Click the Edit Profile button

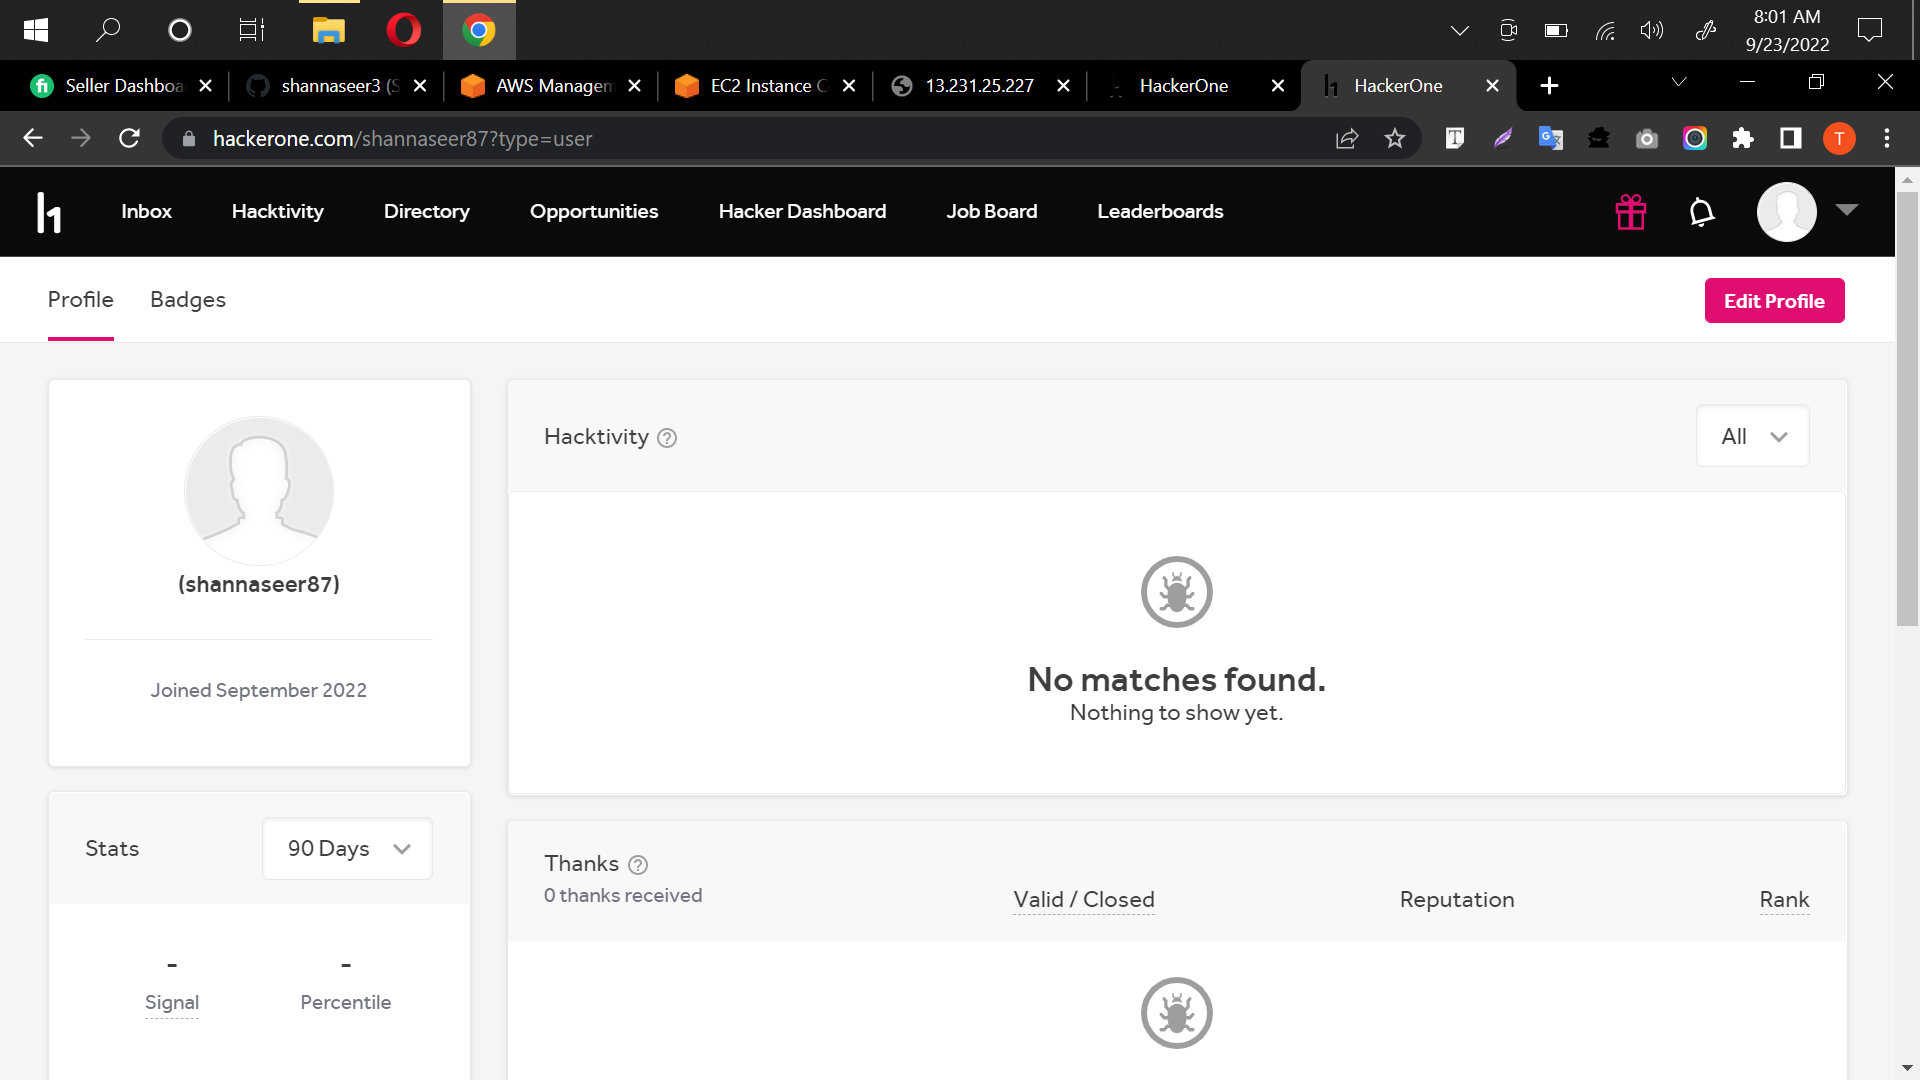pos(1774,301)
